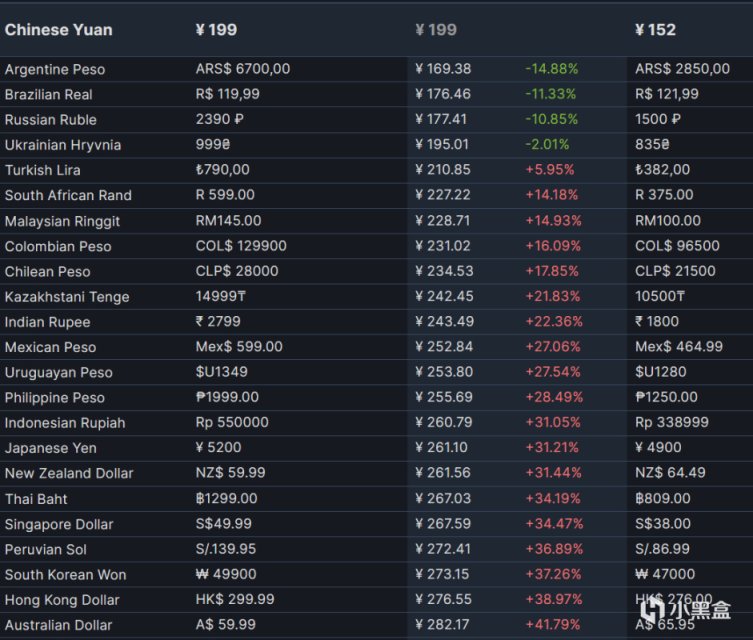Click price COL$ 129900
The image size is (753, 640).
pos(241,246)
